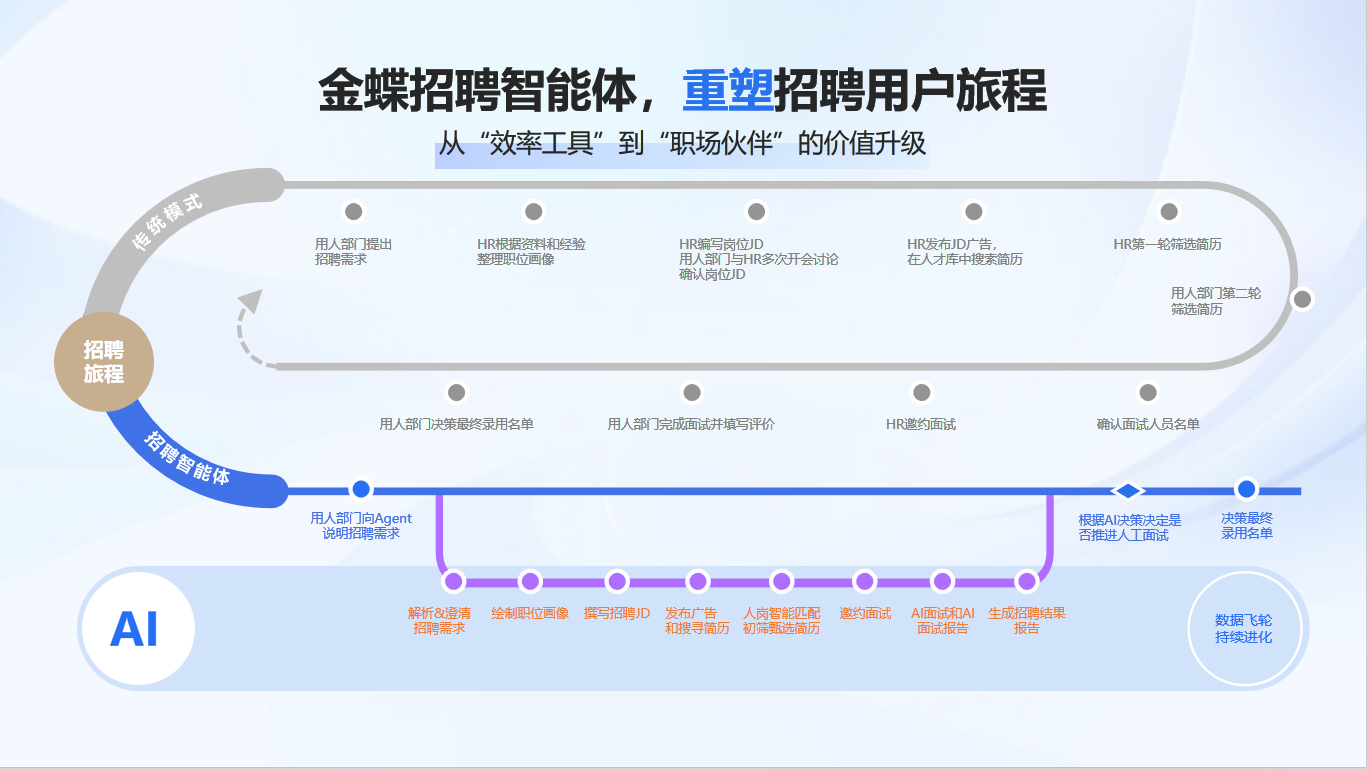The image size is (1367, 769).
Task: Click the blue diamond above 根据AI决策决定
Action: pos(1128,490)
